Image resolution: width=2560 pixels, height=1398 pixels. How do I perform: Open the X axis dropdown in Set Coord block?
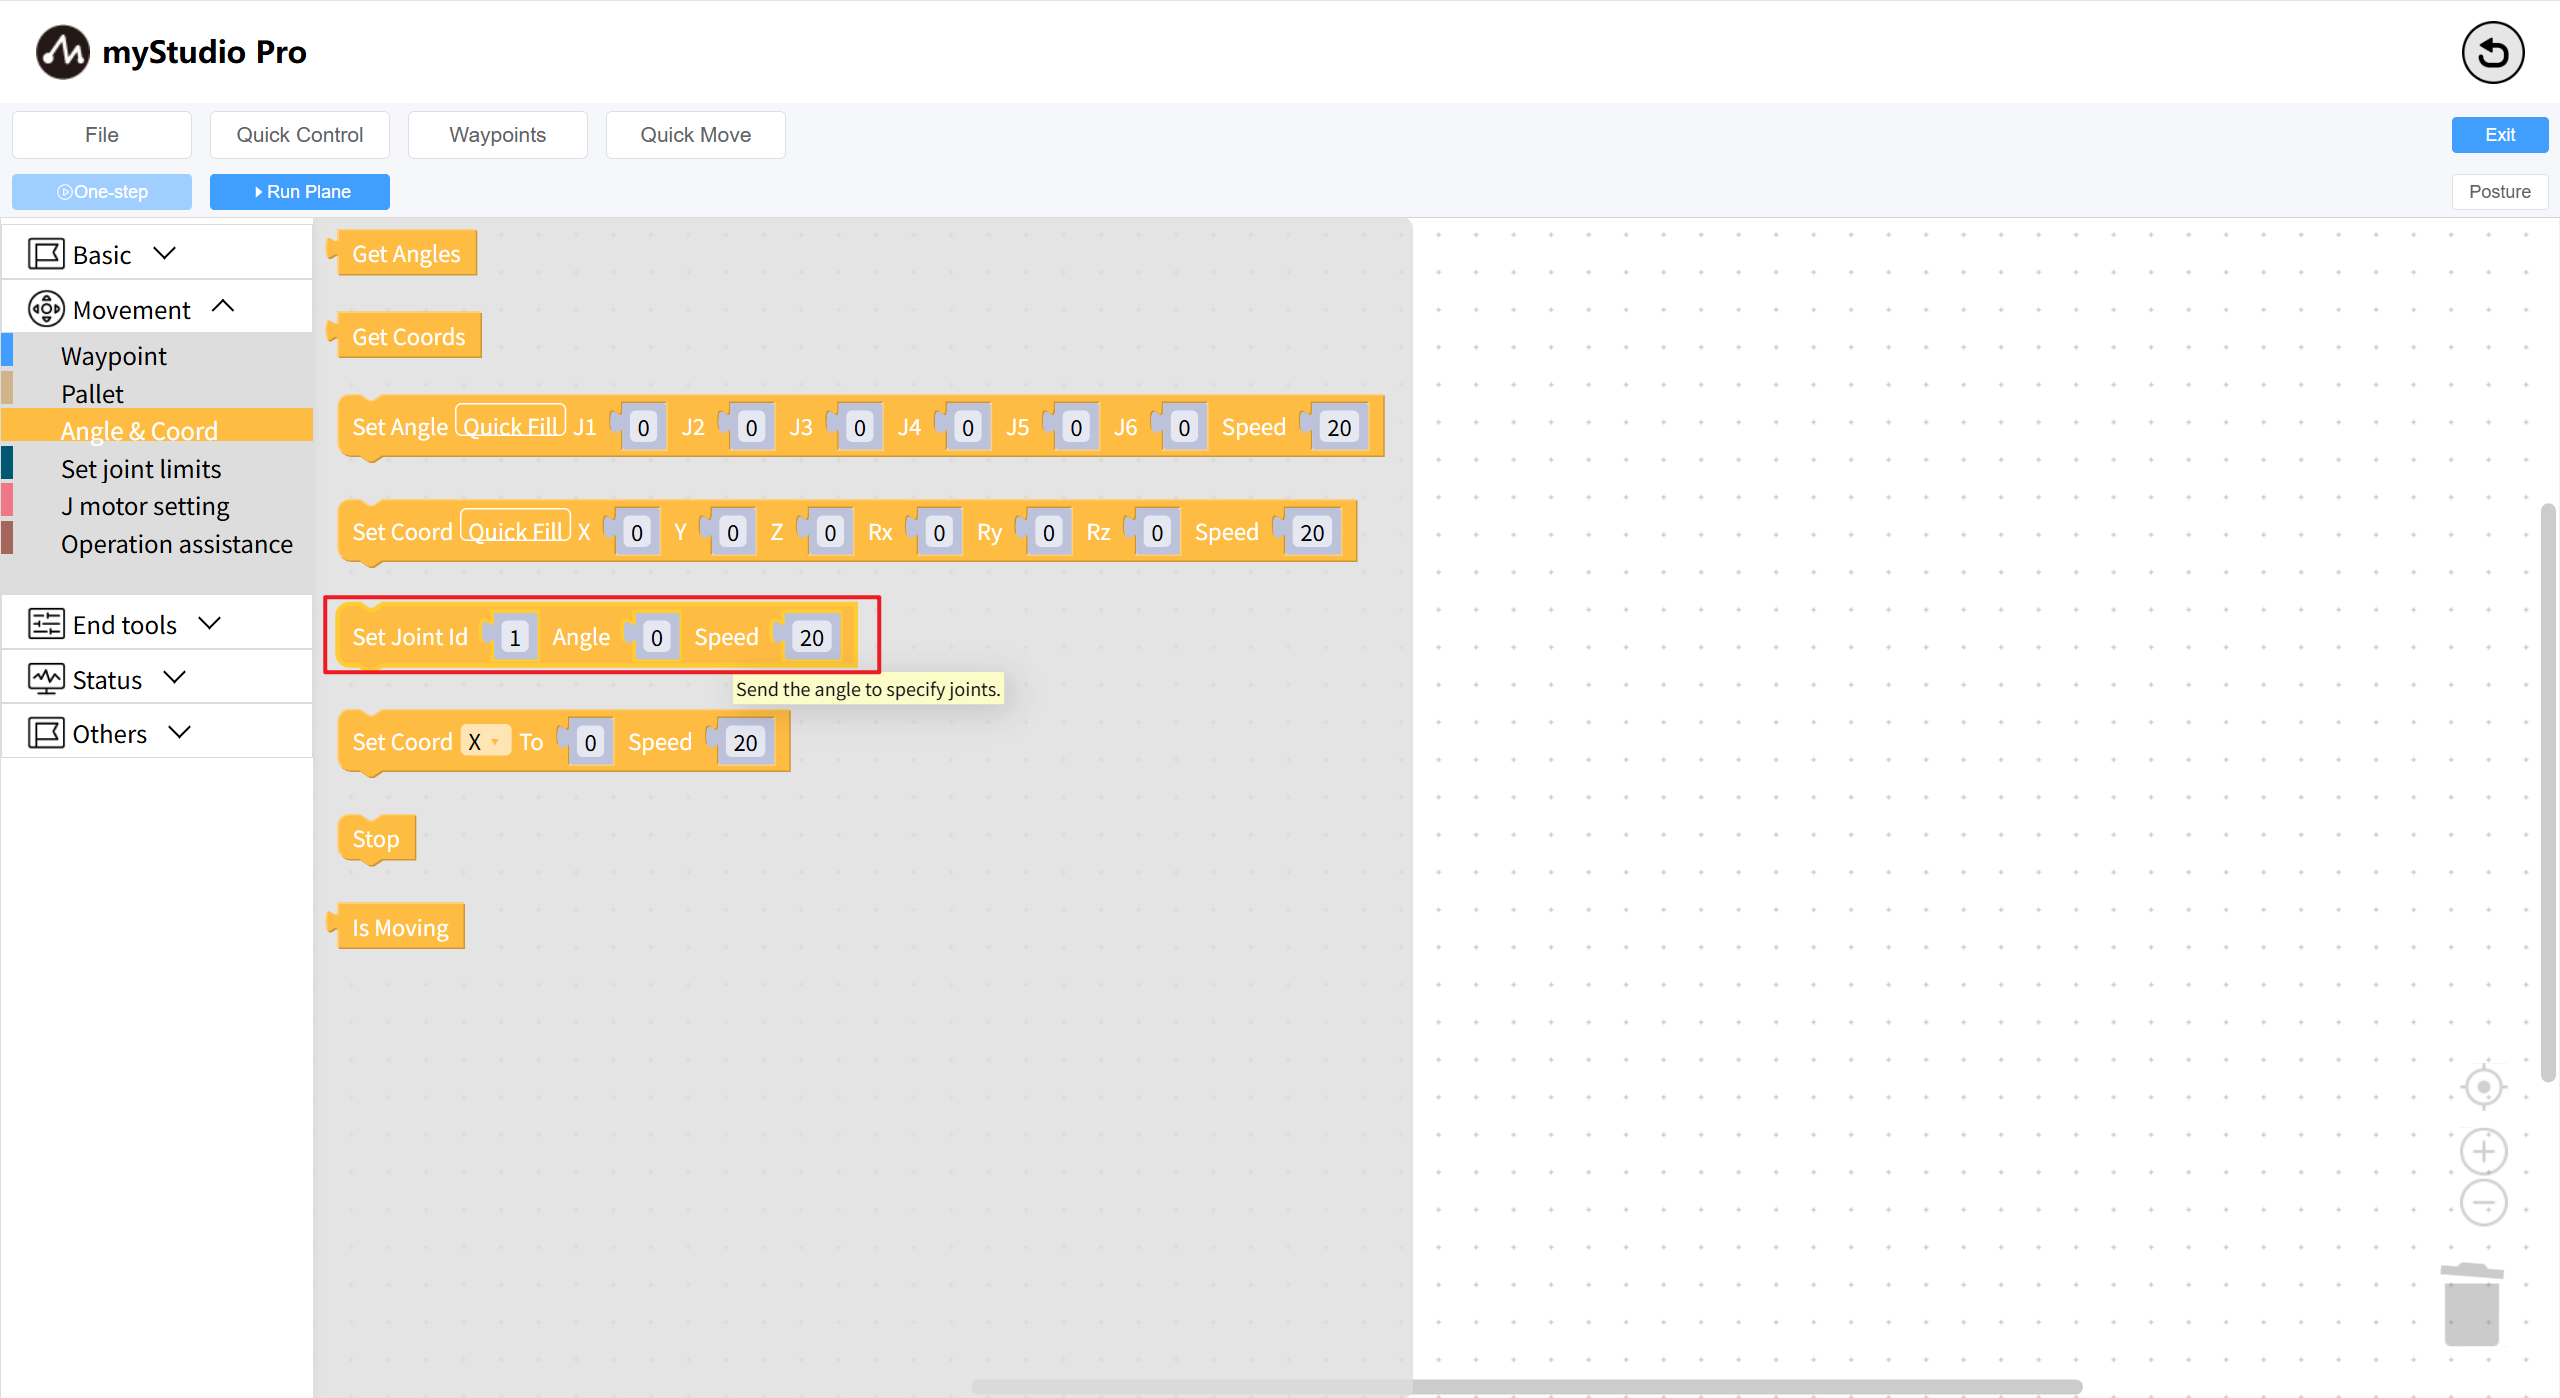(x=485, y=742)
